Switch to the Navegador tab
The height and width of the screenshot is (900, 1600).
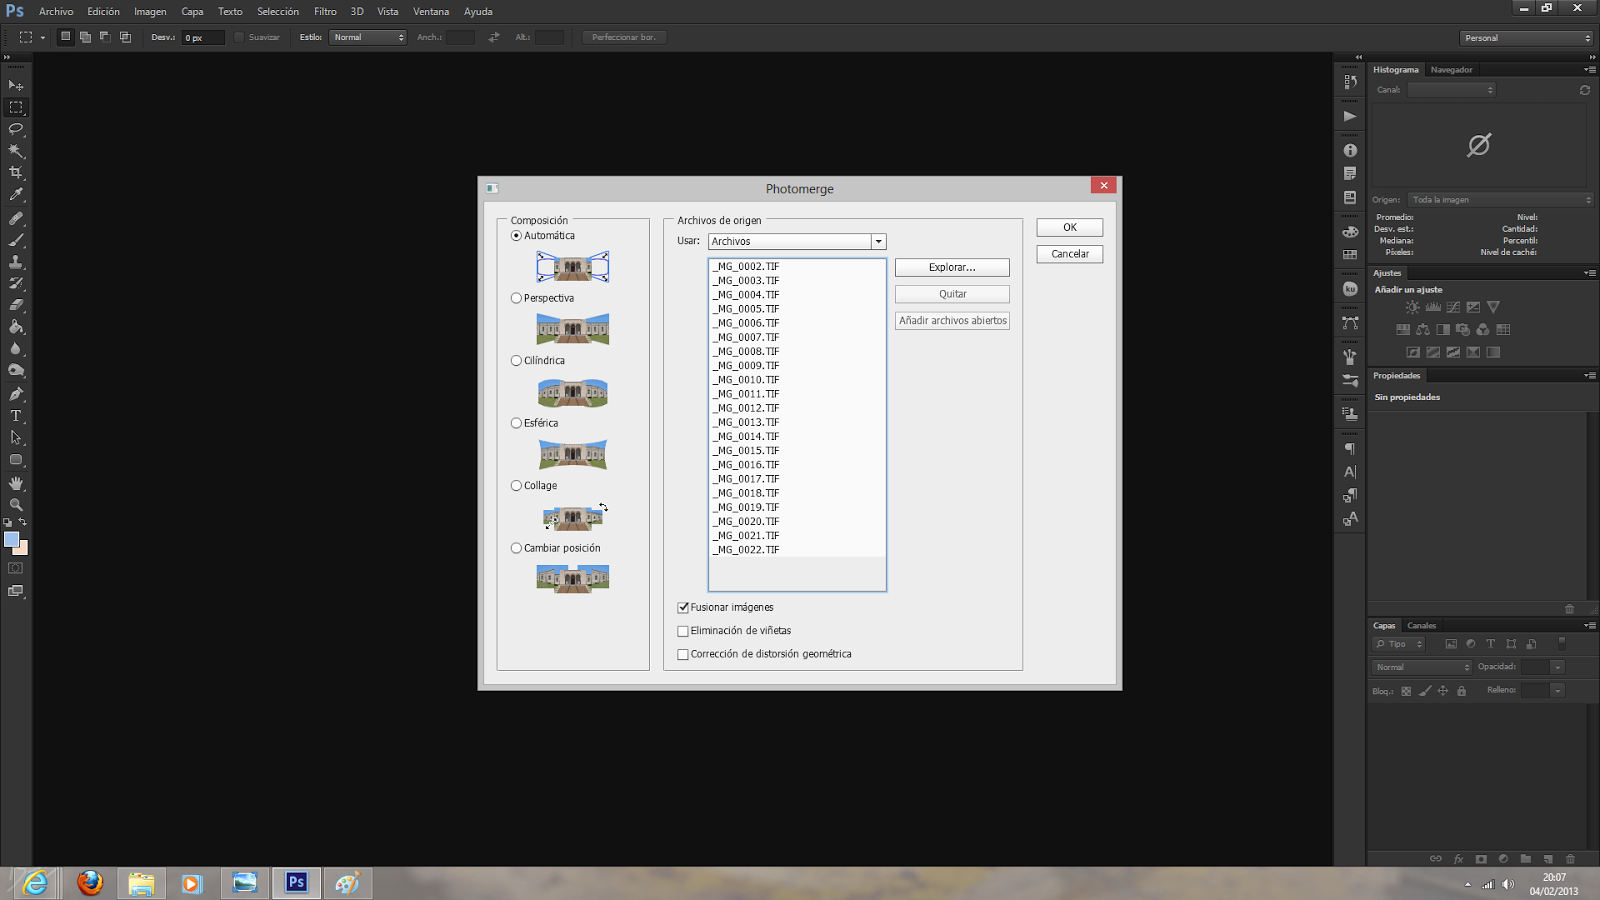1451,70
